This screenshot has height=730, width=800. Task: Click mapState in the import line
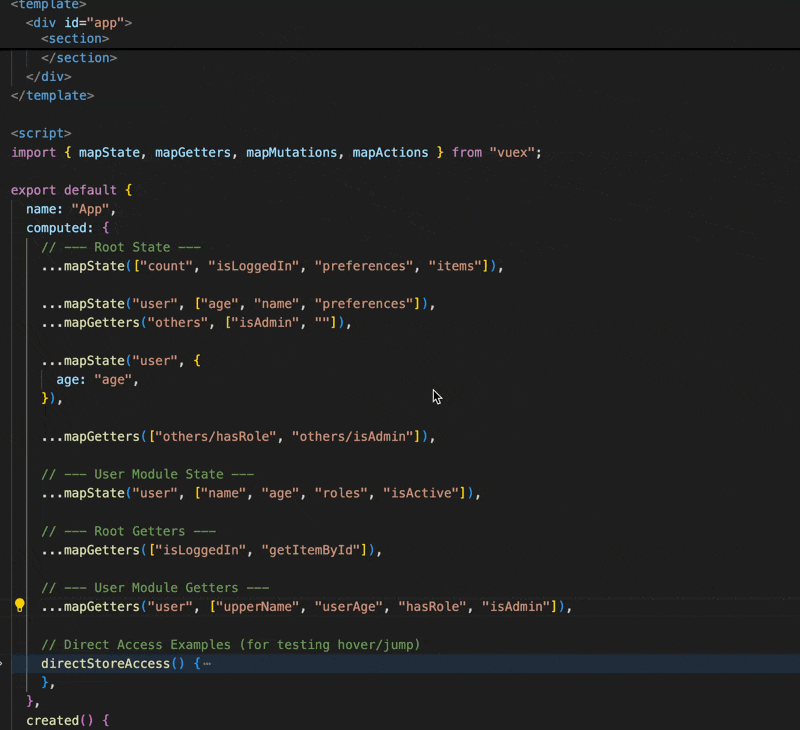pyautogui.click(x=109, y=153)
